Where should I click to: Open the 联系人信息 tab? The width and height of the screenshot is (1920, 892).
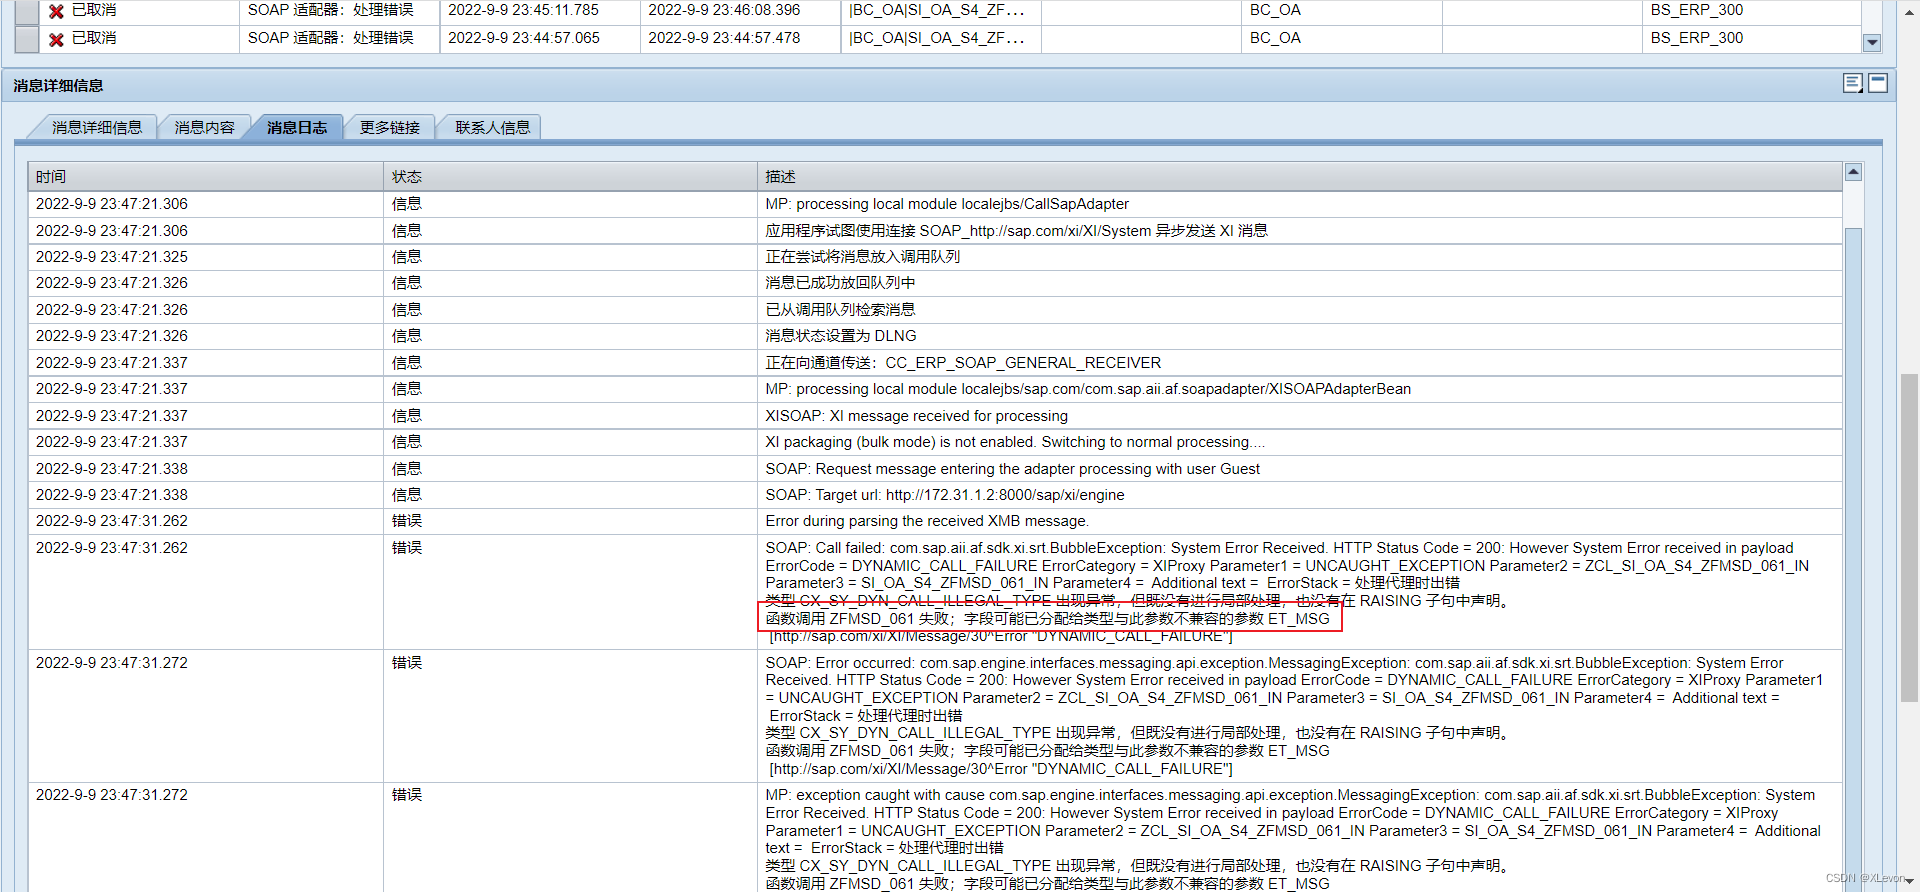coord(492,128)
